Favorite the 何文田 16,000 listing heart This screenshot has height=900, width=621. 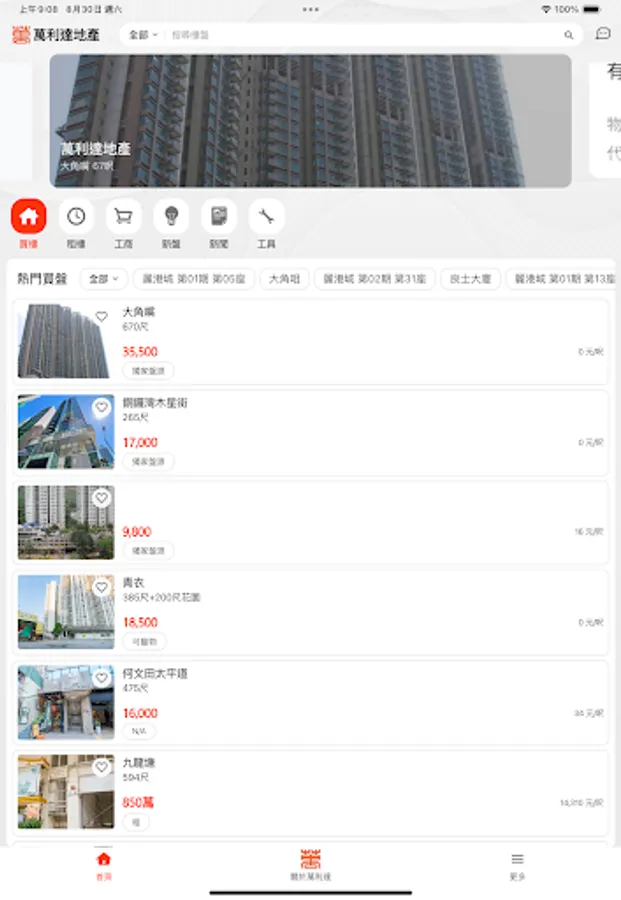tap(102, 677)
